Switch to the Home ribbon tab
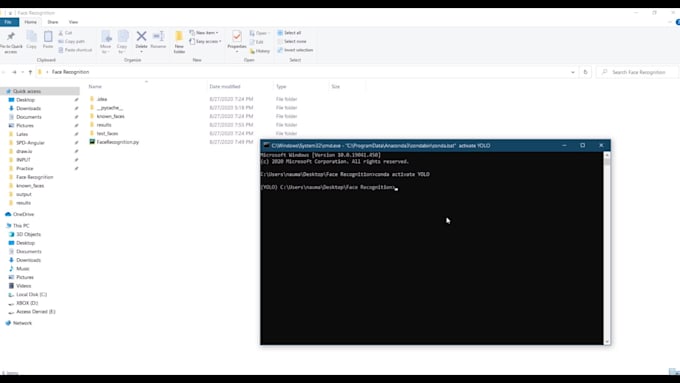The image size is (680, 383). coord(31,22)
